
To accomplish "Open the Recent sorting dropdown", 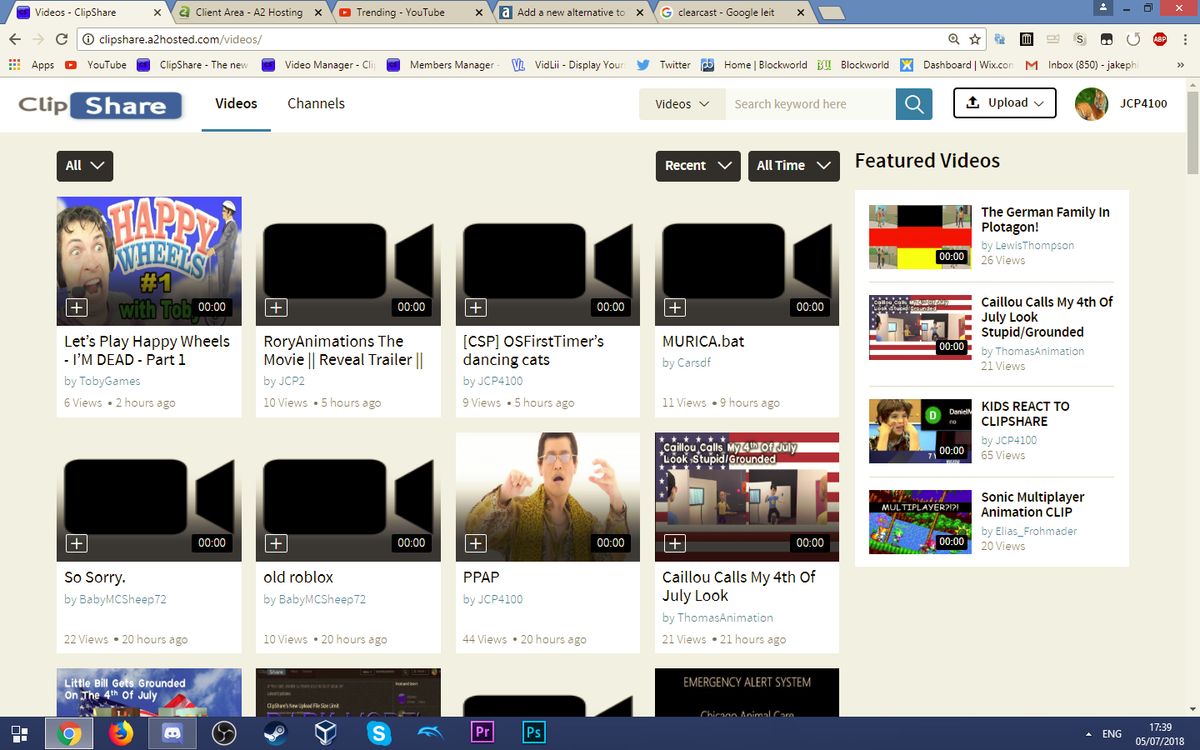I will [x=697, y=166].
